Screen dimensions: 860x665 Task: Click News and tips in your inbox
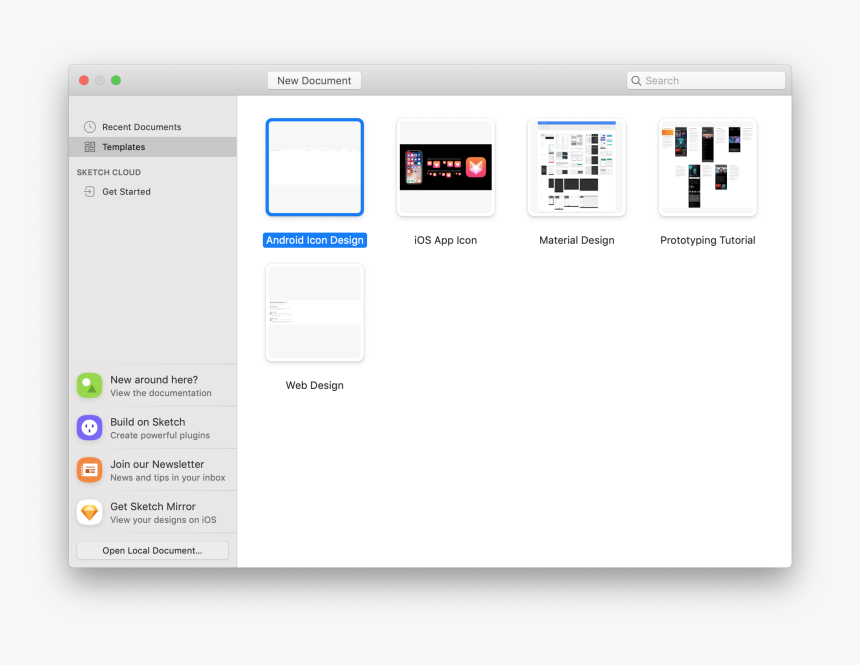[x=168, y=478]
